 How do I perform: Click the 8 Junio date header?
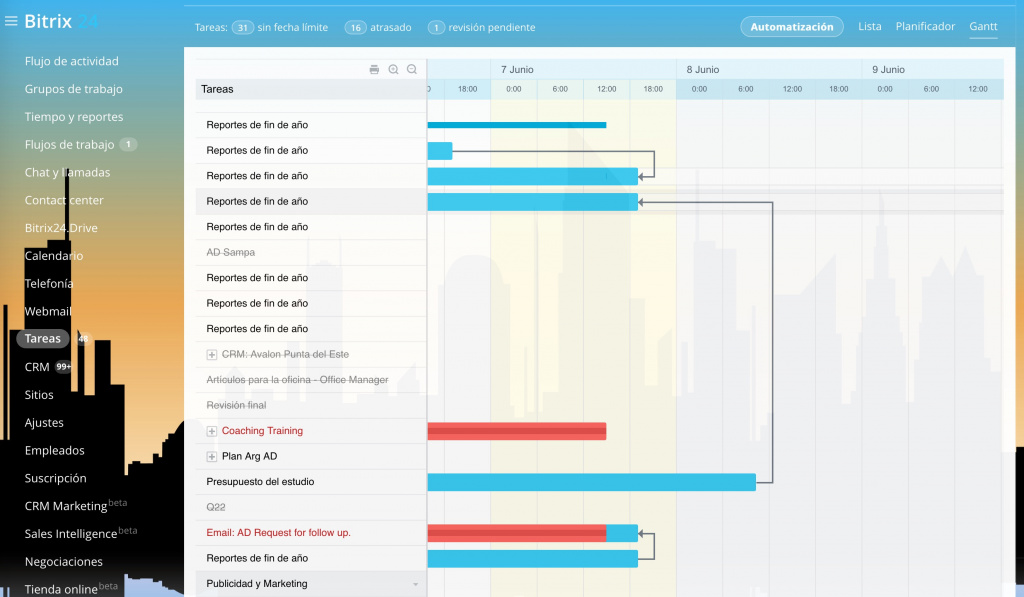pyautogui.click(x=703, y=69)
